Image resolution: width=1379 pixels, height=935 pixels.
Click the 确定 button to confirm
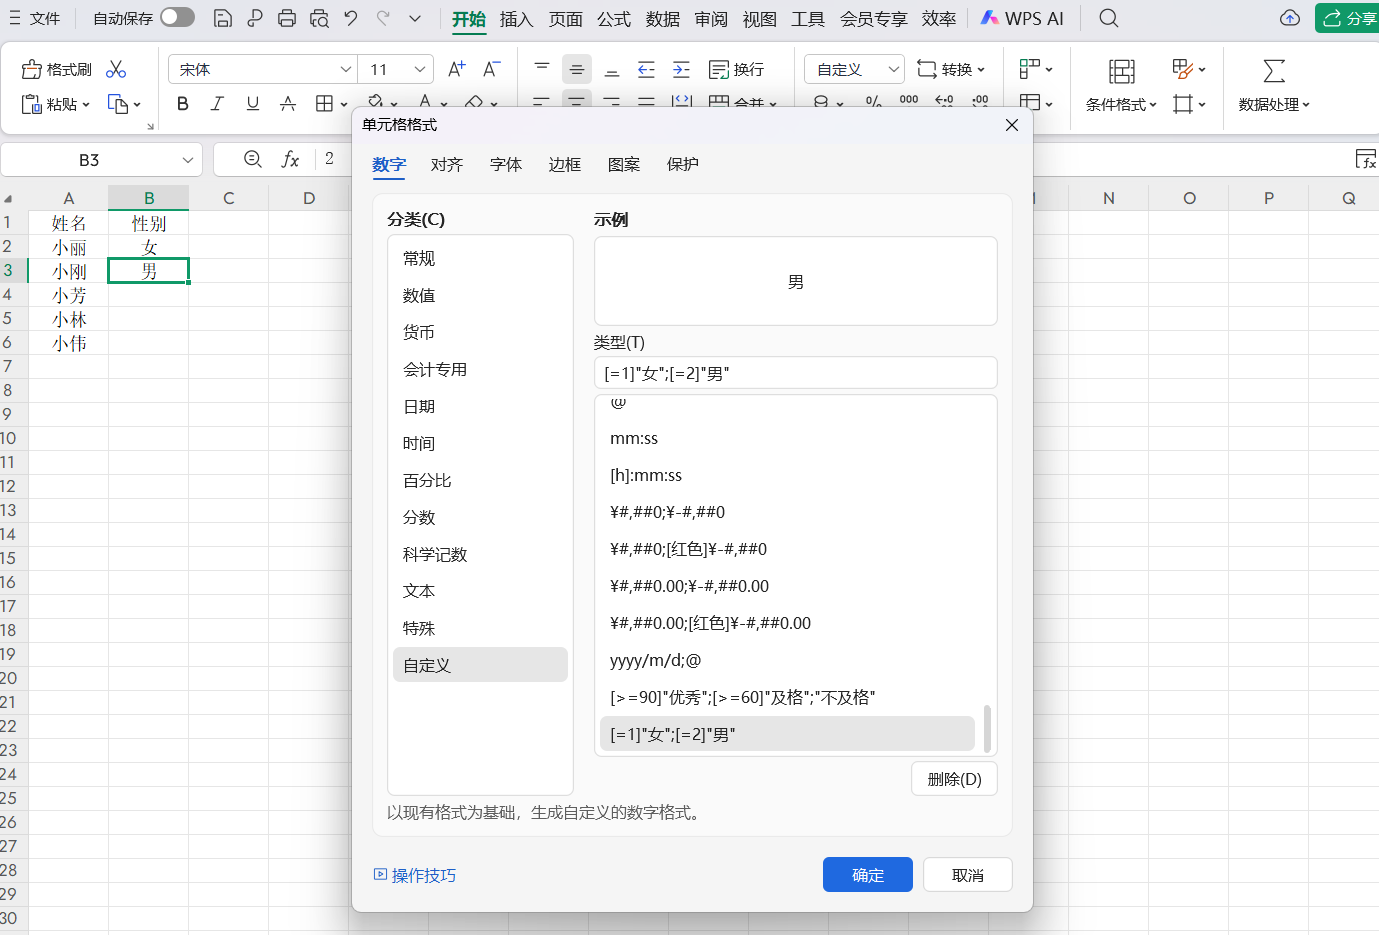pos(867,874)
